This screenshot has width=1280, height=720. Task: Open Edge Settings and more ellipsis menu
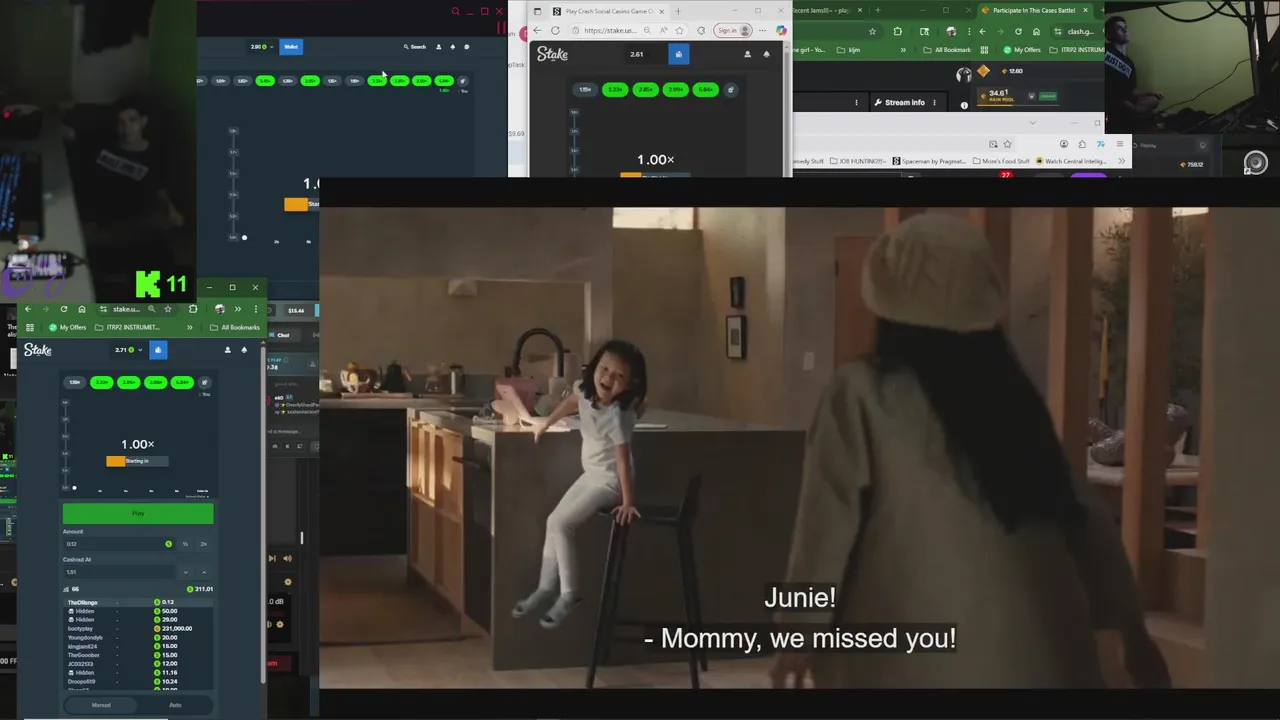tap(762, 30)
